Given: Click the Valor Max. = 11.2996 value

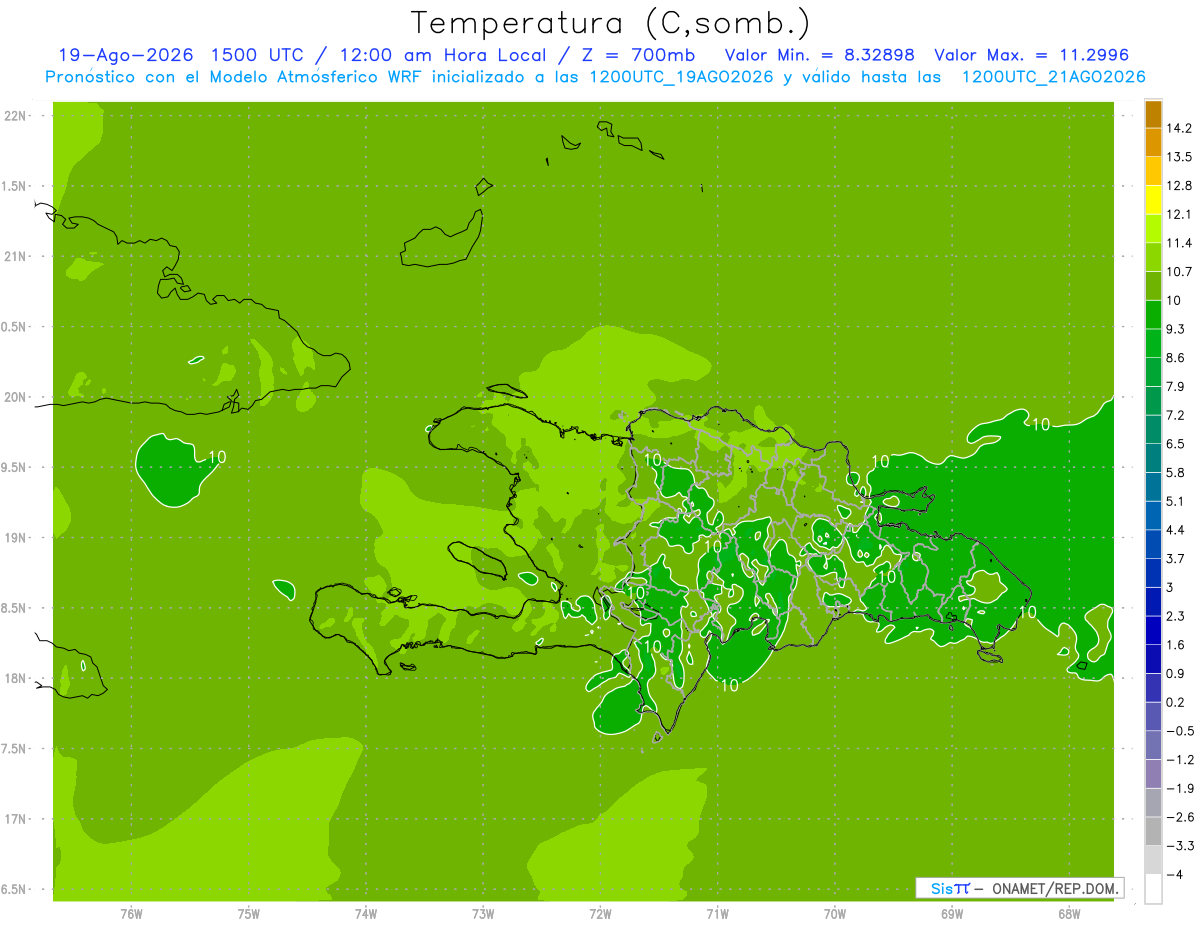Looking at the screenshot, I should 1032,55.
